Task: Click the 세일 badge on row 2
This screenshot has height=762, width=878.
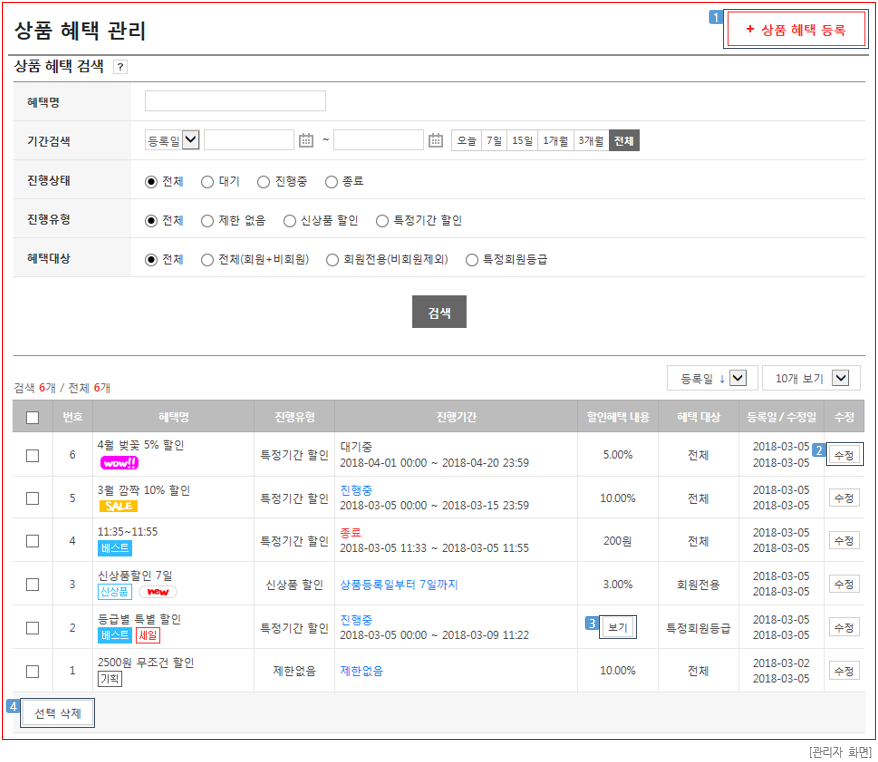Action: pos(148,635)
